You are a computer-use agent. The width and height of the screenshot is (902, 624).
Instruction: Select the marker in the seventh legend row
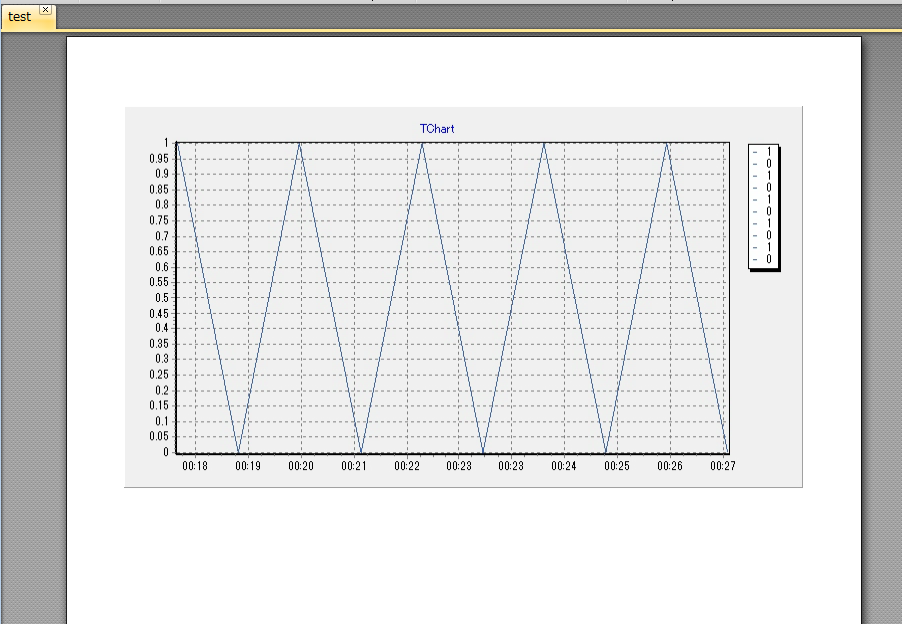click(755, 222)
